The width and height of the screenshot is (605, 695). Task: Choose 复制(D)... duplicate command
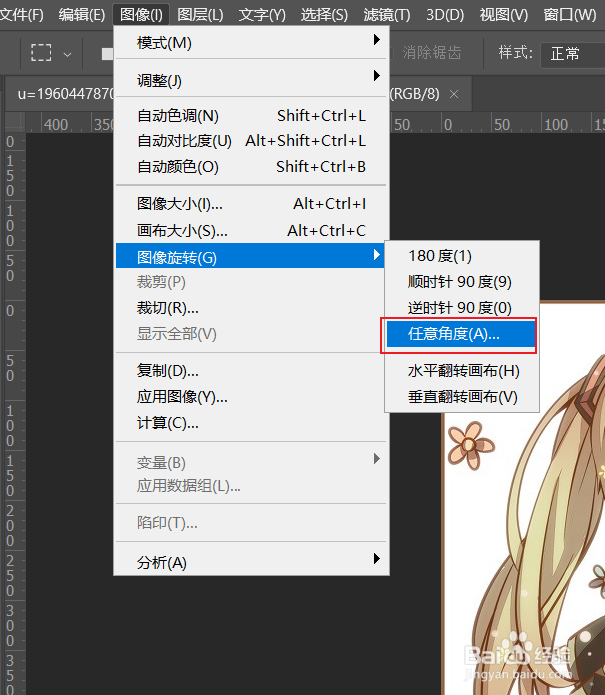[251, 371]
